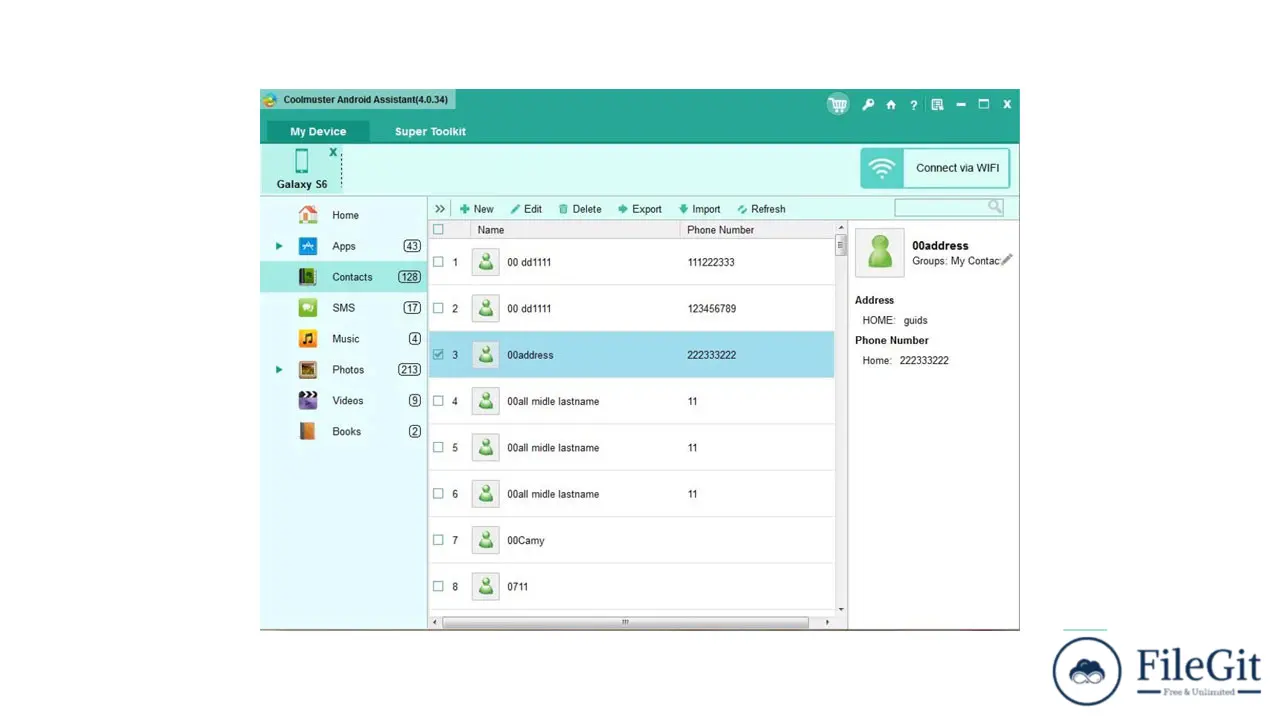Select contact name 00Camy

(x=526, y=540)
